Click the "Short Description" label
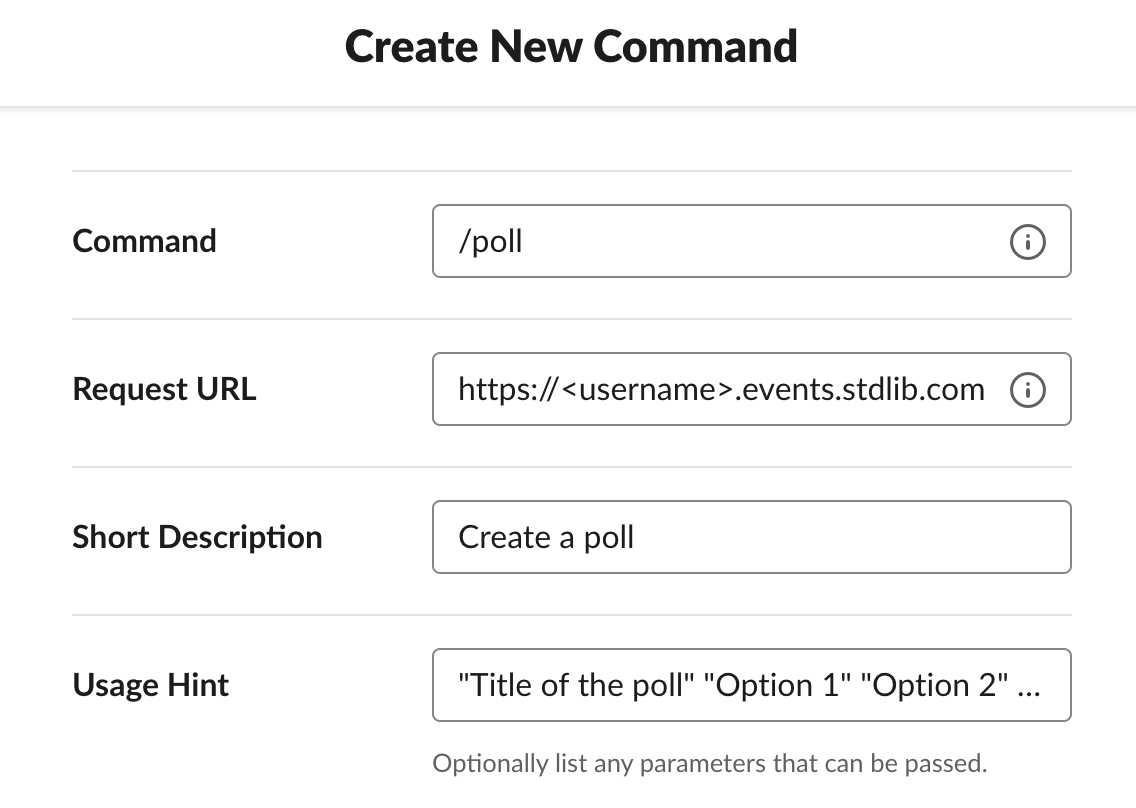This screenshot has width=1136, height=808. pyautogui.click(x=197, y=537)
